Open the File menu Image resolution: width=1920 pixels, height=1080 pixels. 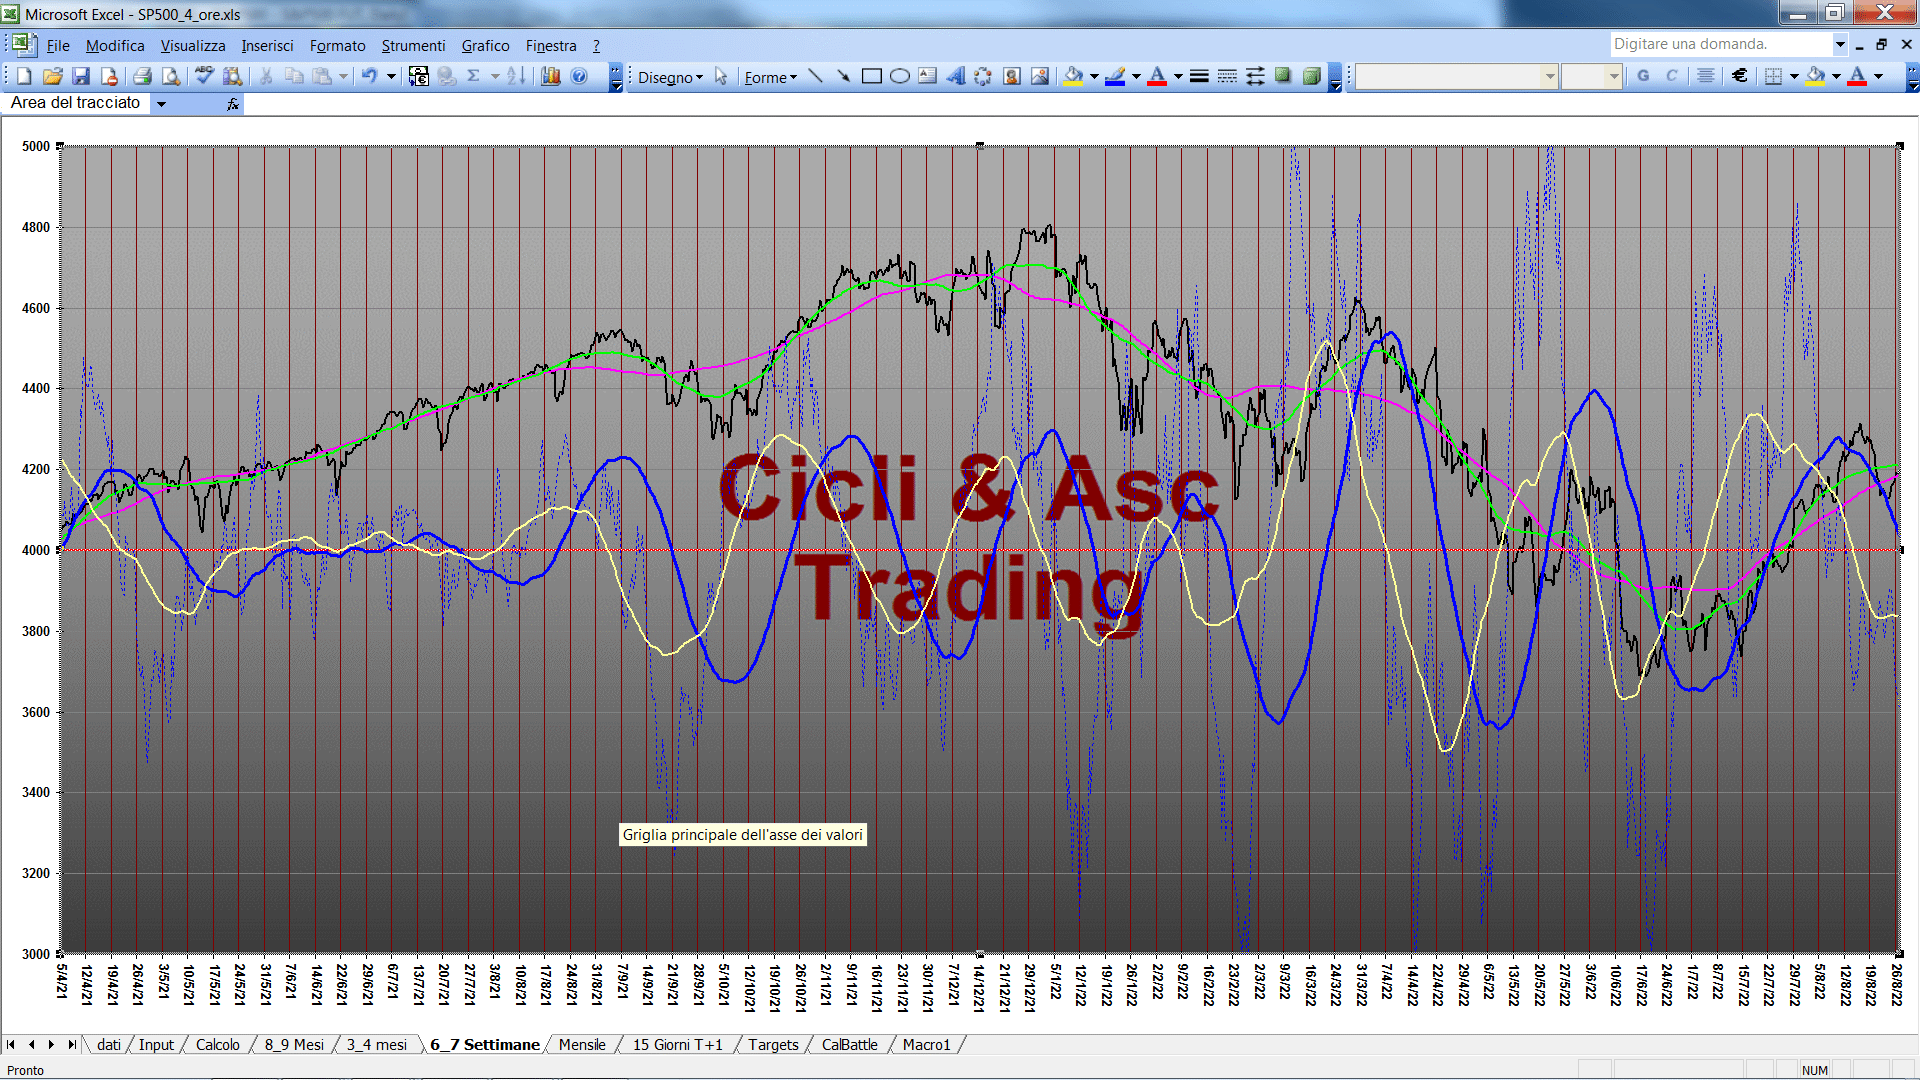pyautogui.click(x=58, y=46)
